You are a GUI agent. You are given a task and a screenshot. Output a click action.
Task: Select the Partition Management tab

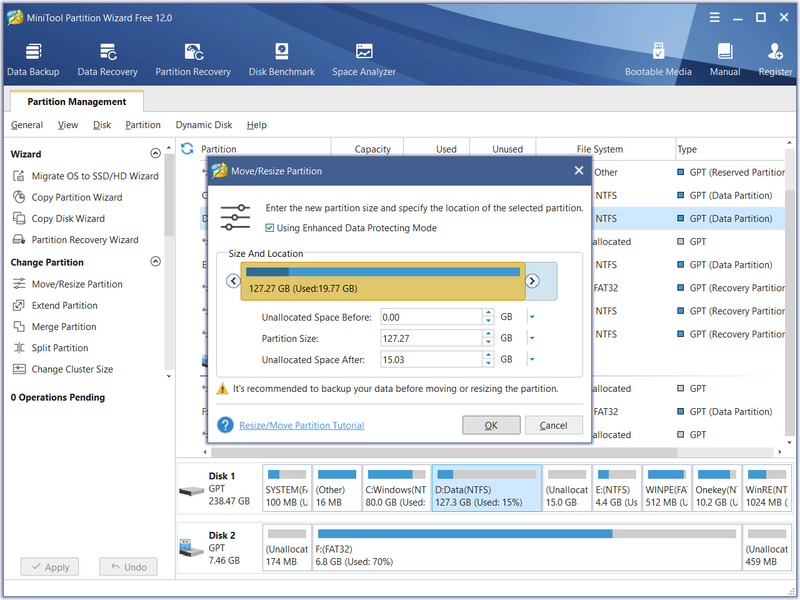[x=77, y=102]
